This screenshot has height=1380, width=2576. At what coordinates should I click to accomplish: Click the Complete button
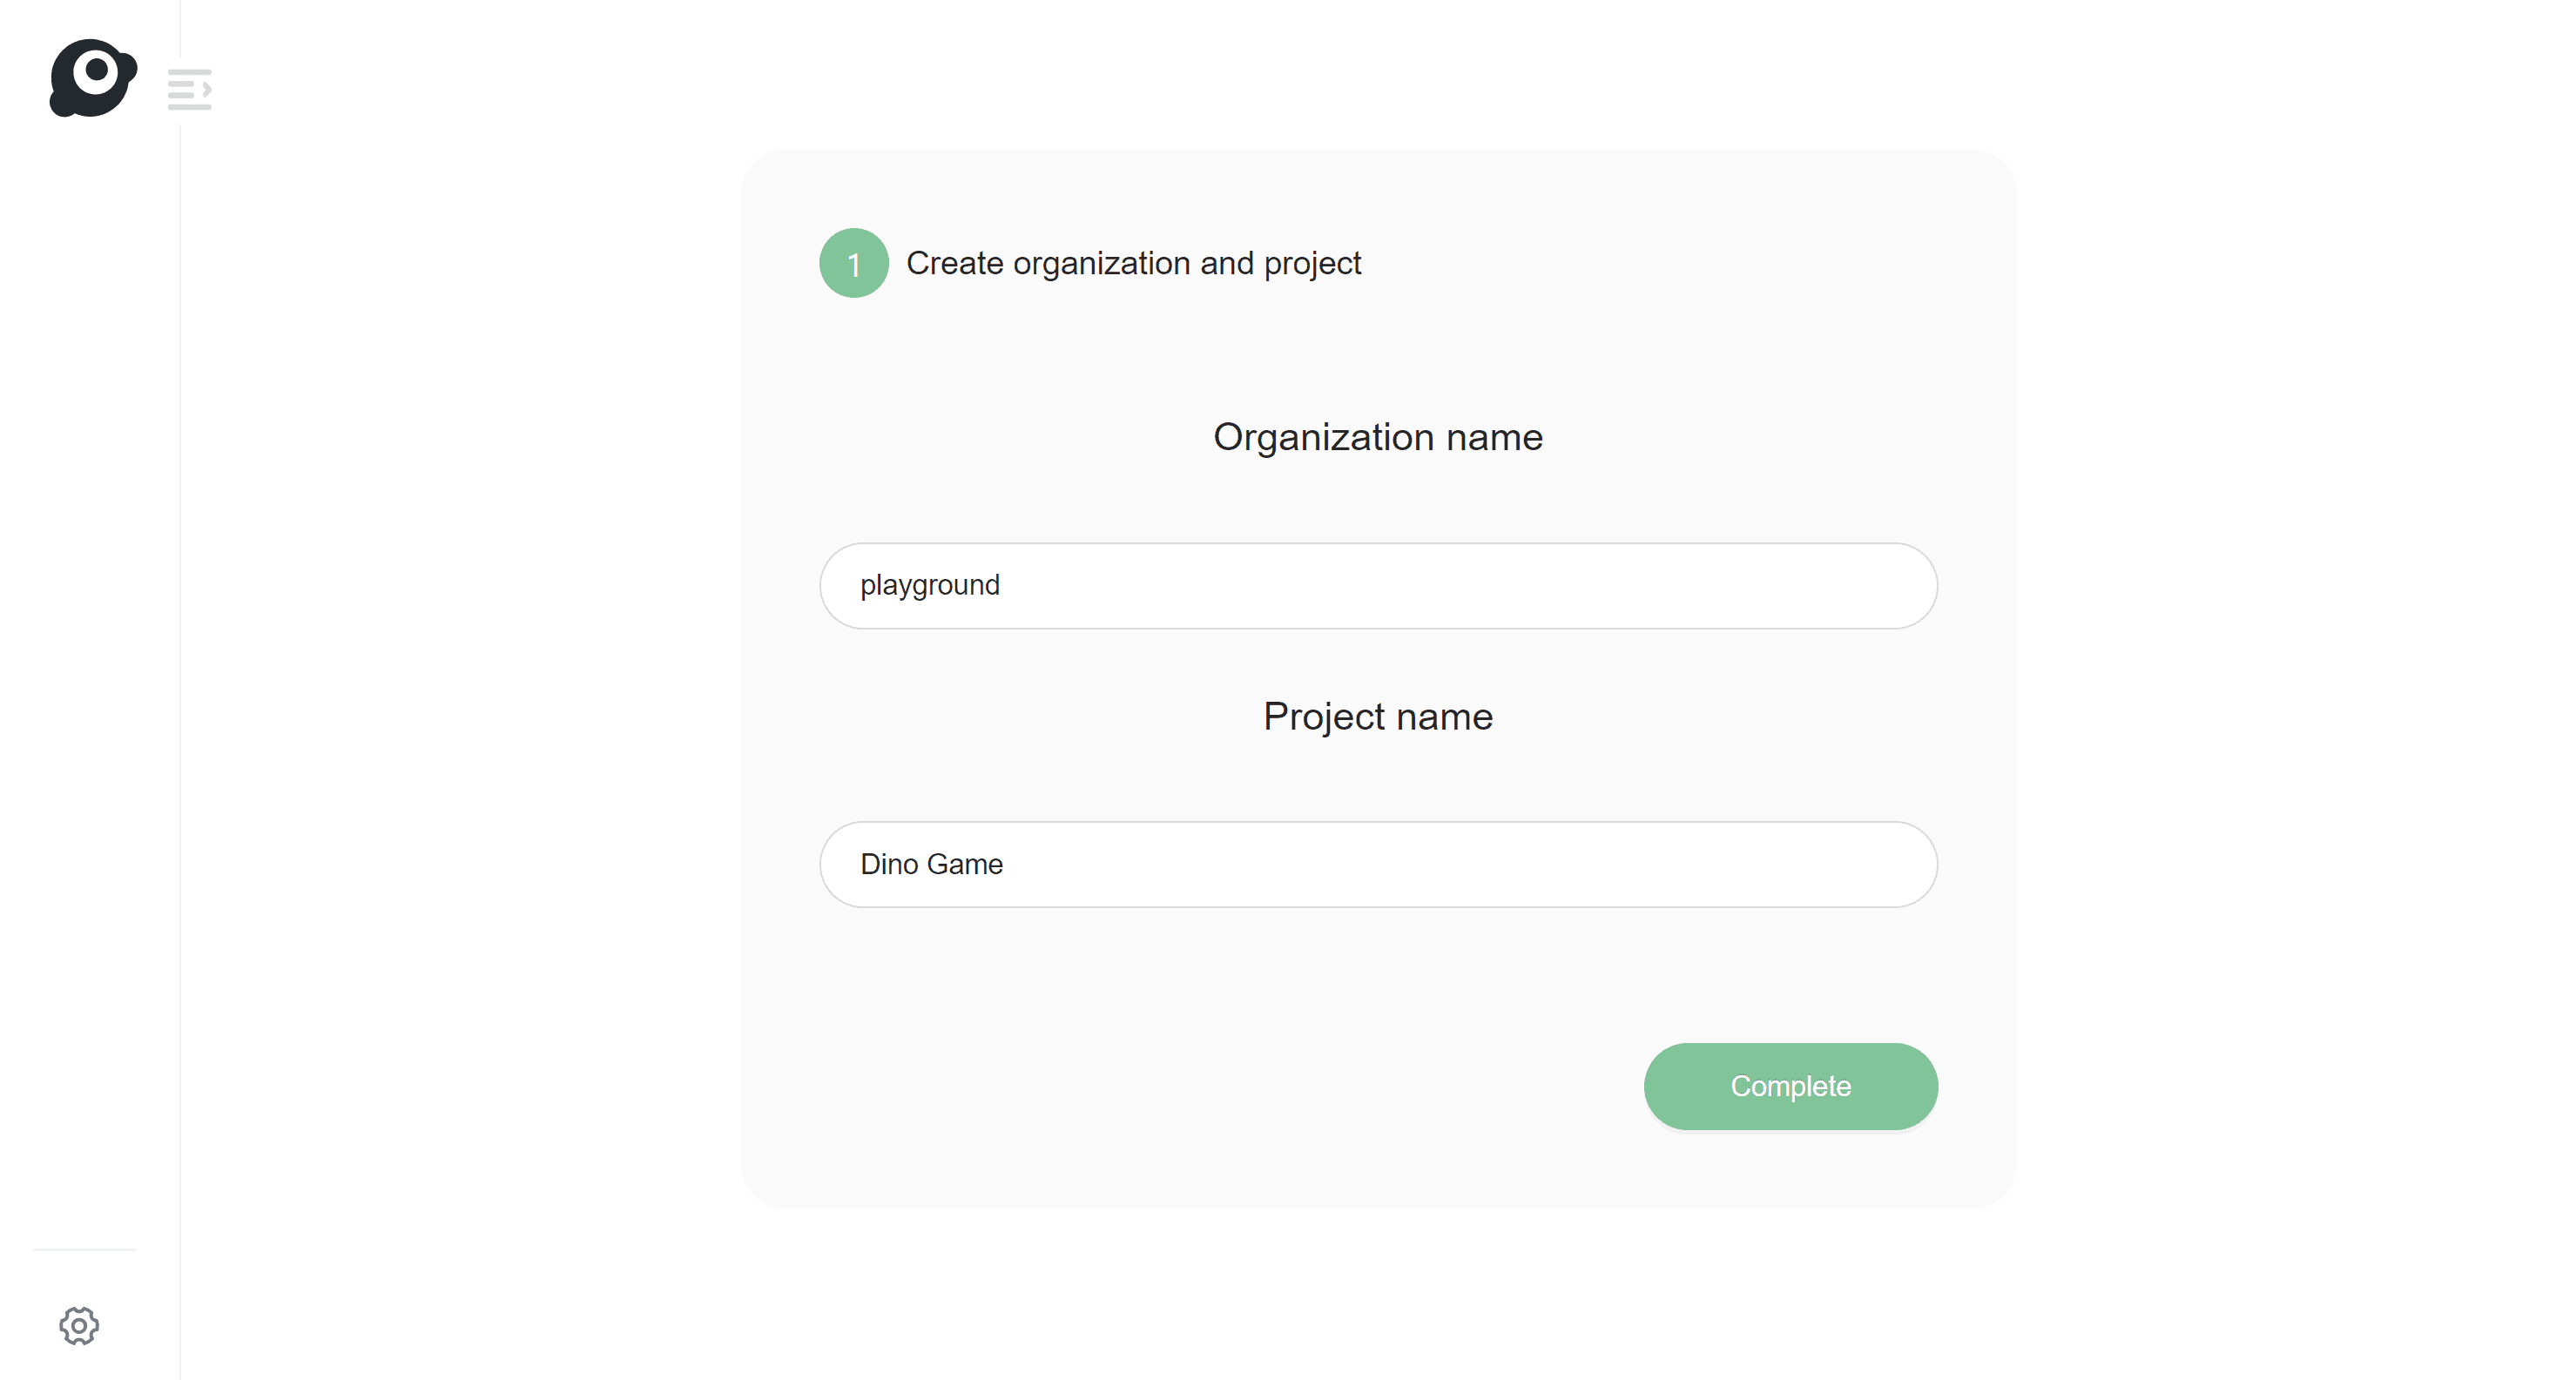[1790, 1086]
